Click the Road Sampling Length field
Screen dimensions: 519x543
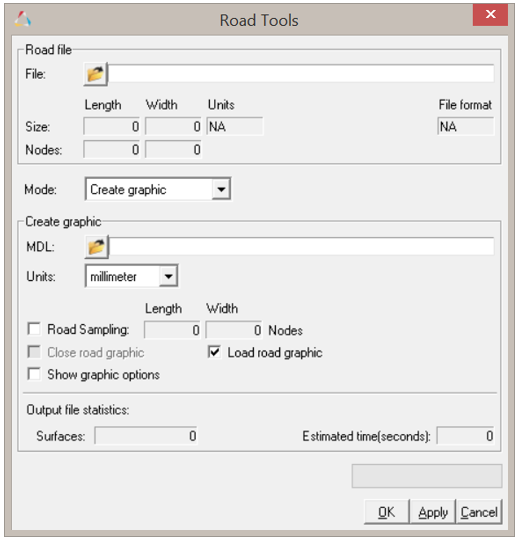tap(172, 330)
